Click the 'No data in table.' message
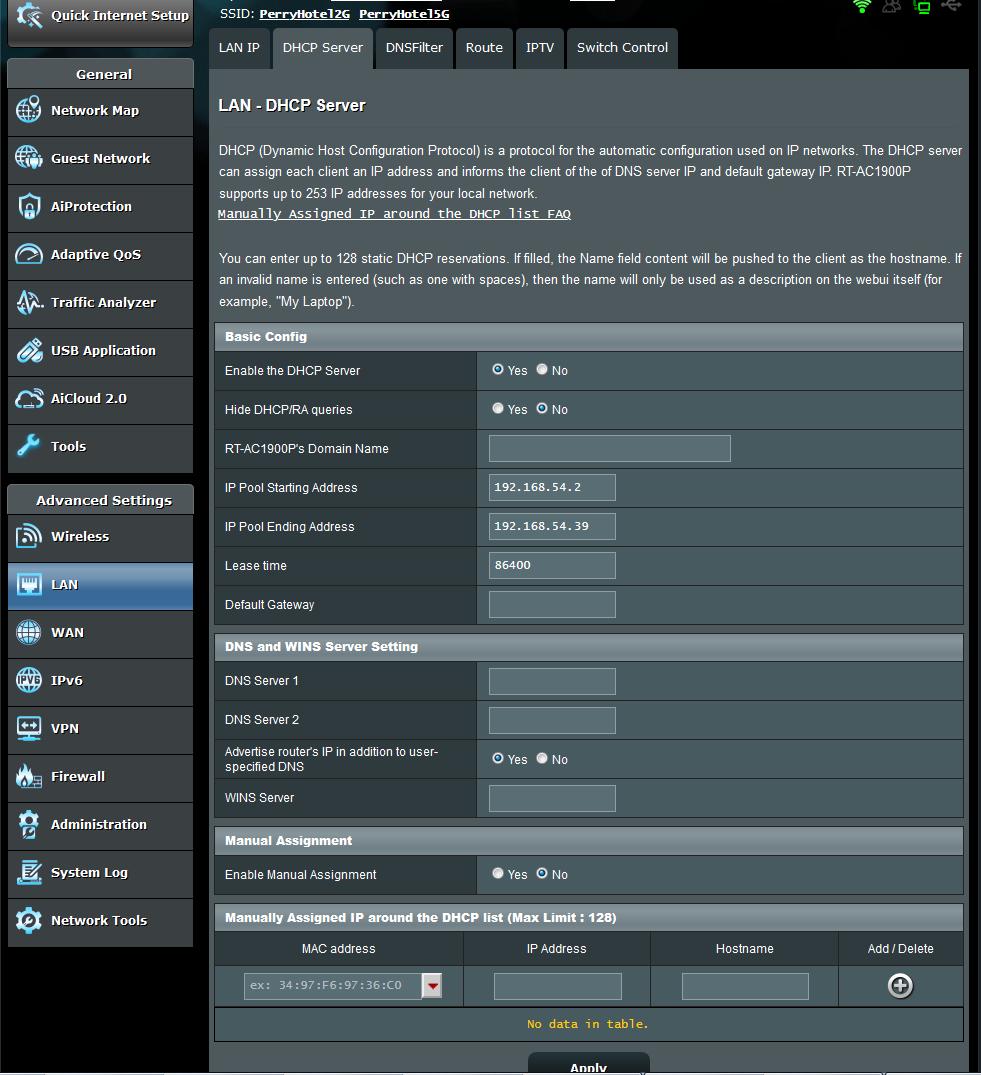981x1075 pixels. coord(588,1024)
